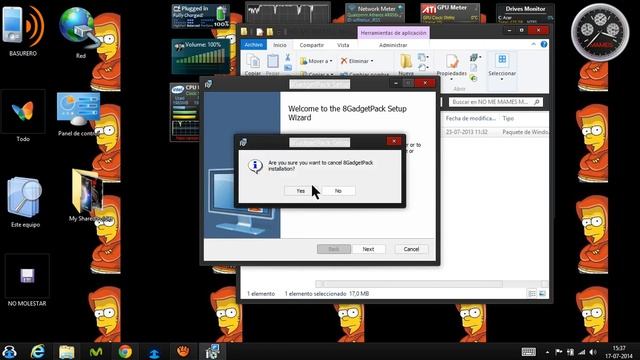Viewport: 640px width, 360px height.
Task: Click the clock gadget on desktop
Action: point(600,32)
